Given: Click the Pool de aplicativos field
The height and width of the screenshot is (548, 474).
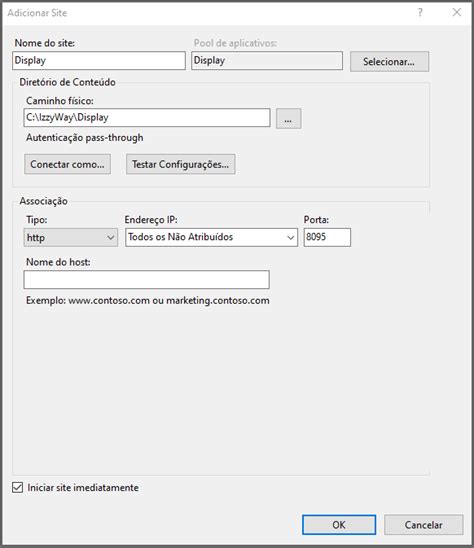Looking at the screenshot, I should (x=267, y=60).
